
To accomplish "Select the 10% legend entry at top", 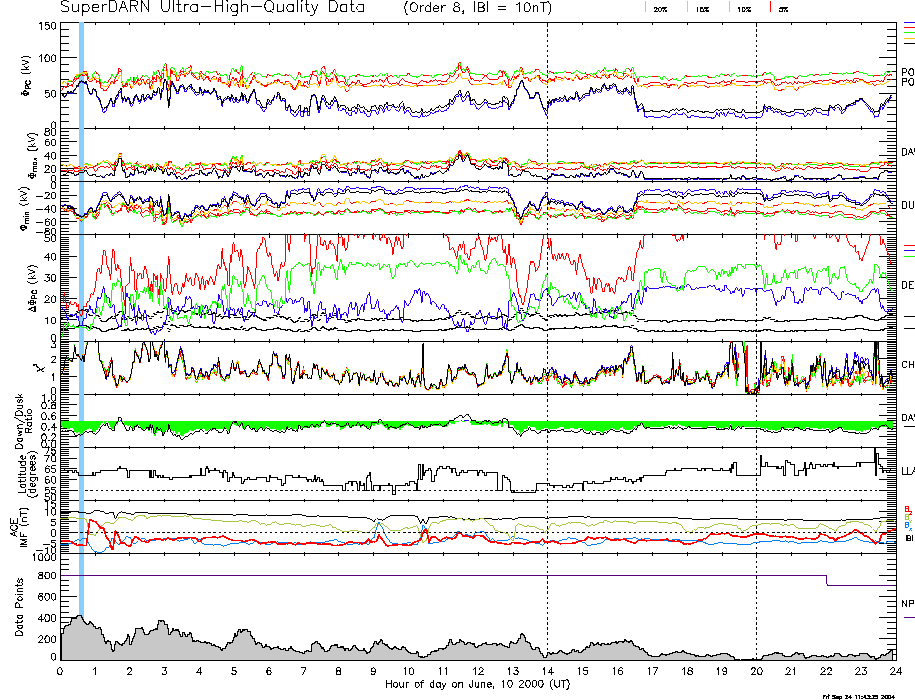I will pyautogui.click(x=742, y=8).
